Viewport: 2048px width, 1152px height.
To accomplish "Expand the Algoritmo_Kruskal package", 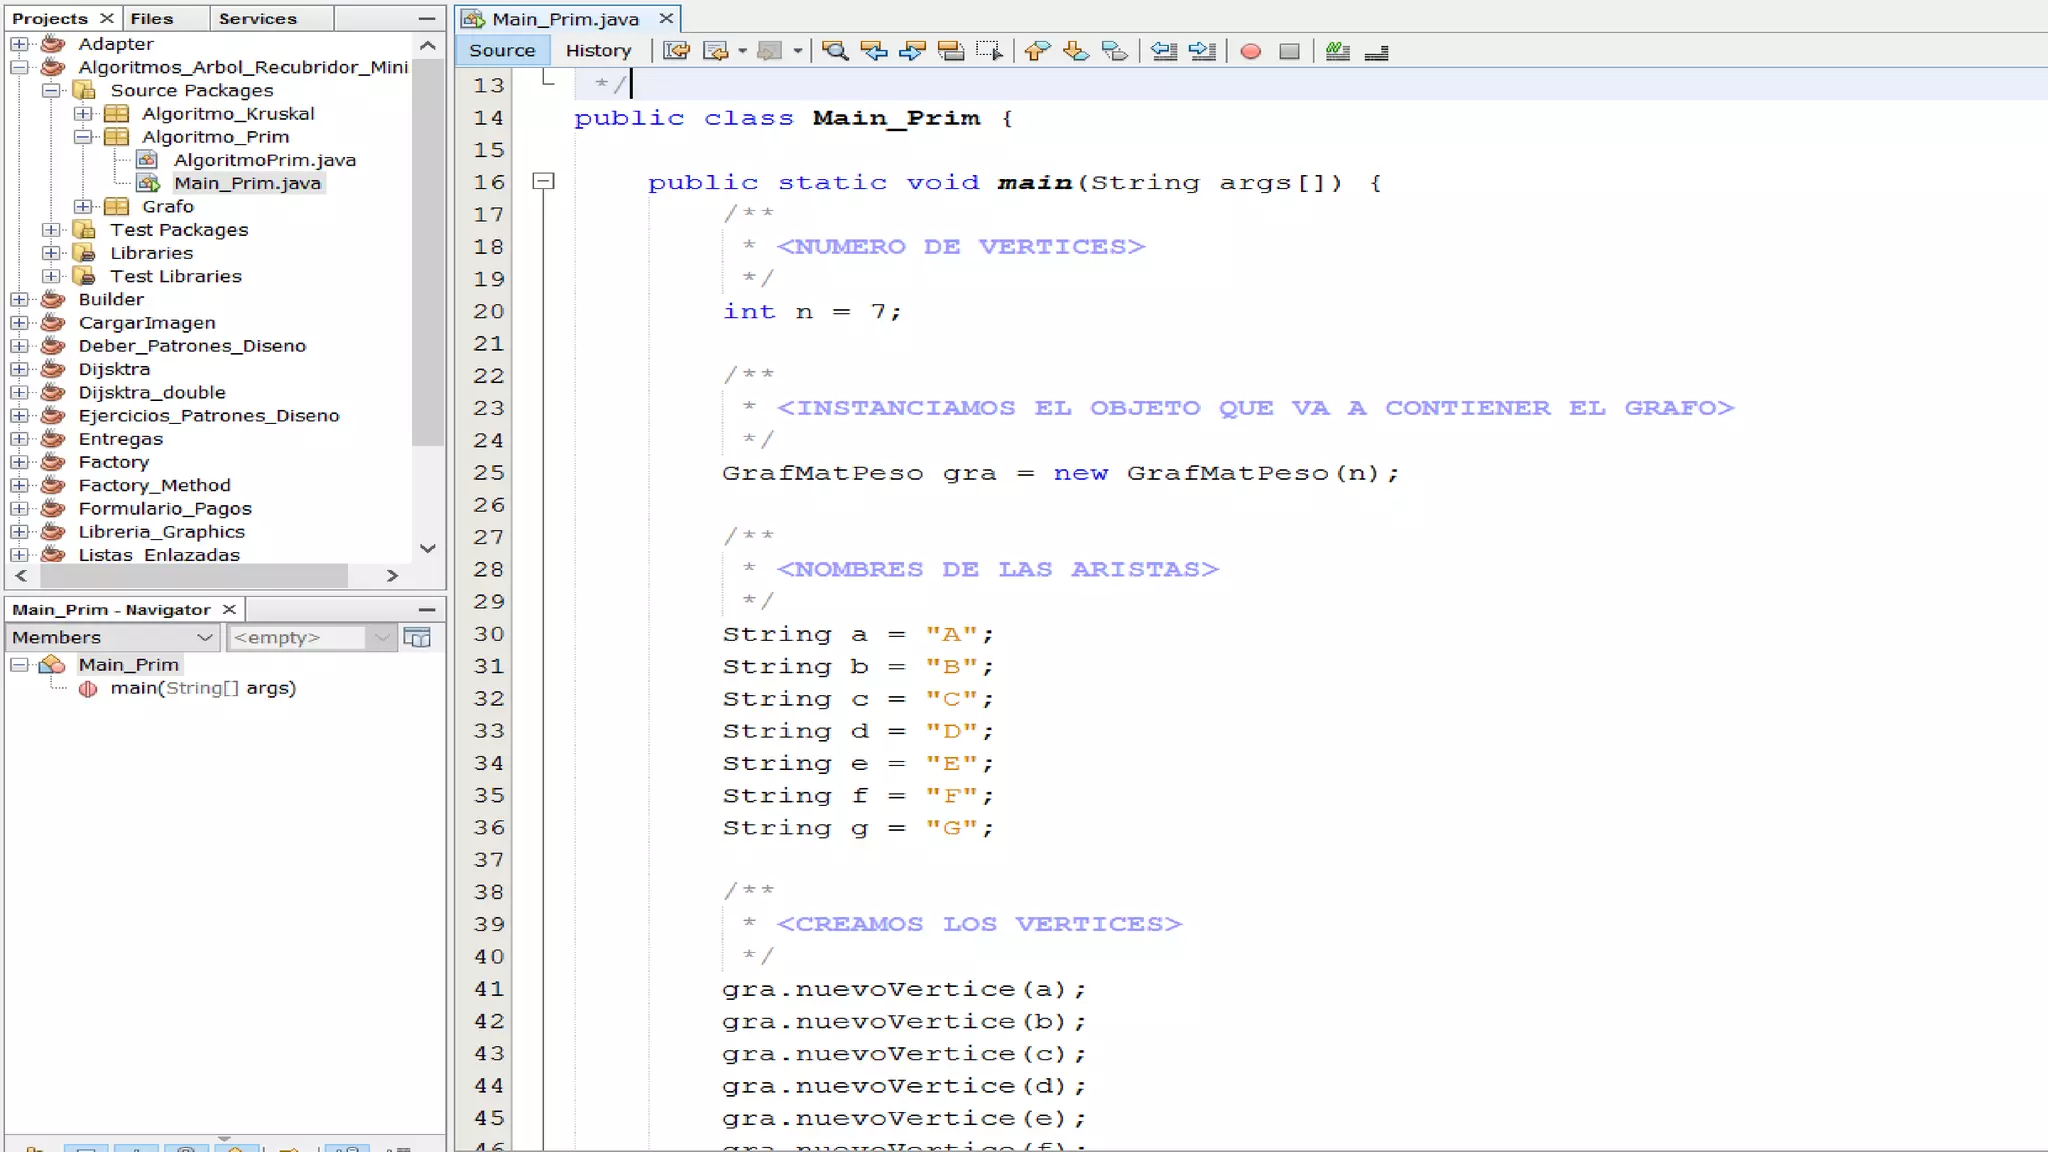I will (x=84, y=114).
